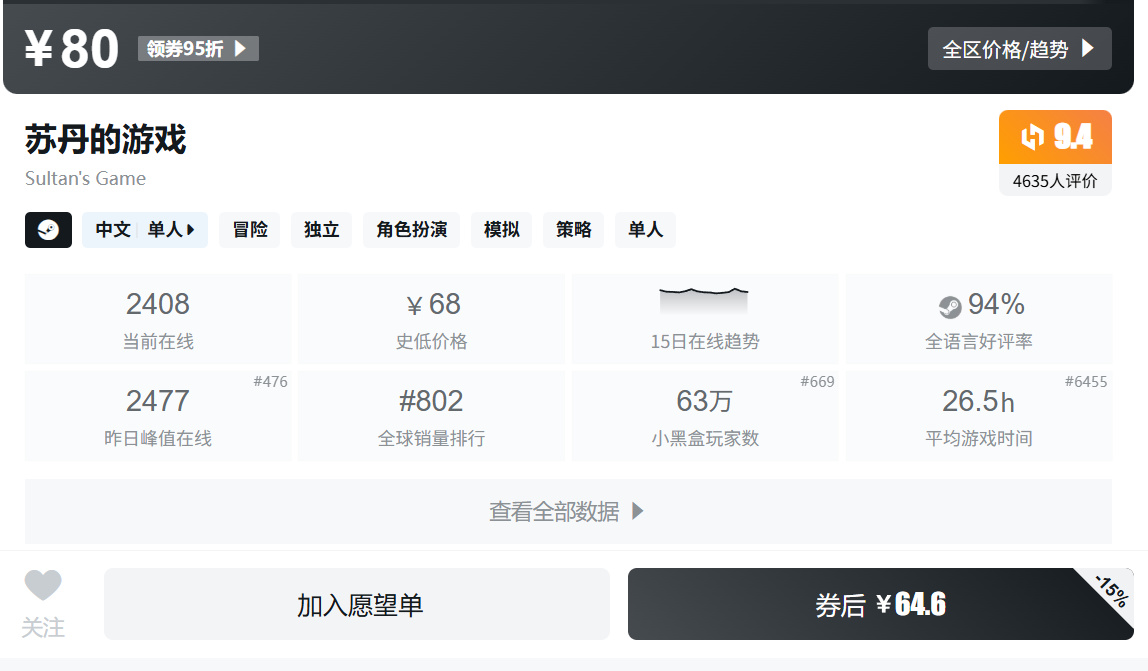1148x671 pixels.
Task: Click the ¥68 史低价格 stat card
Action: (431, 319)
